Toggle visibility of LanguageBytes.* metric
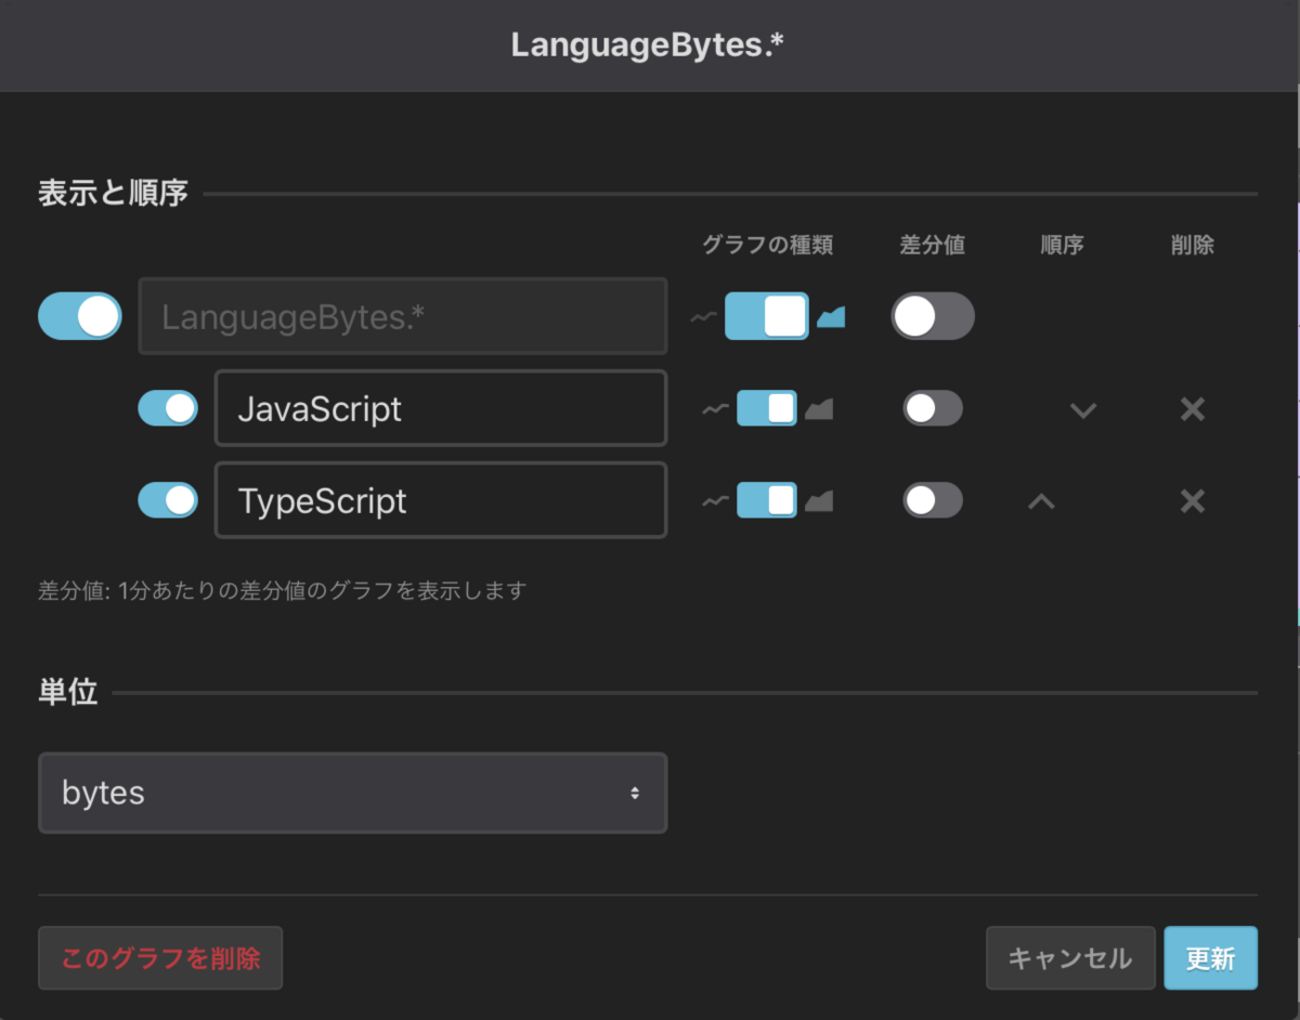Image resolution: width=1300 pixels, height=1020 pixels. [80, 317]
